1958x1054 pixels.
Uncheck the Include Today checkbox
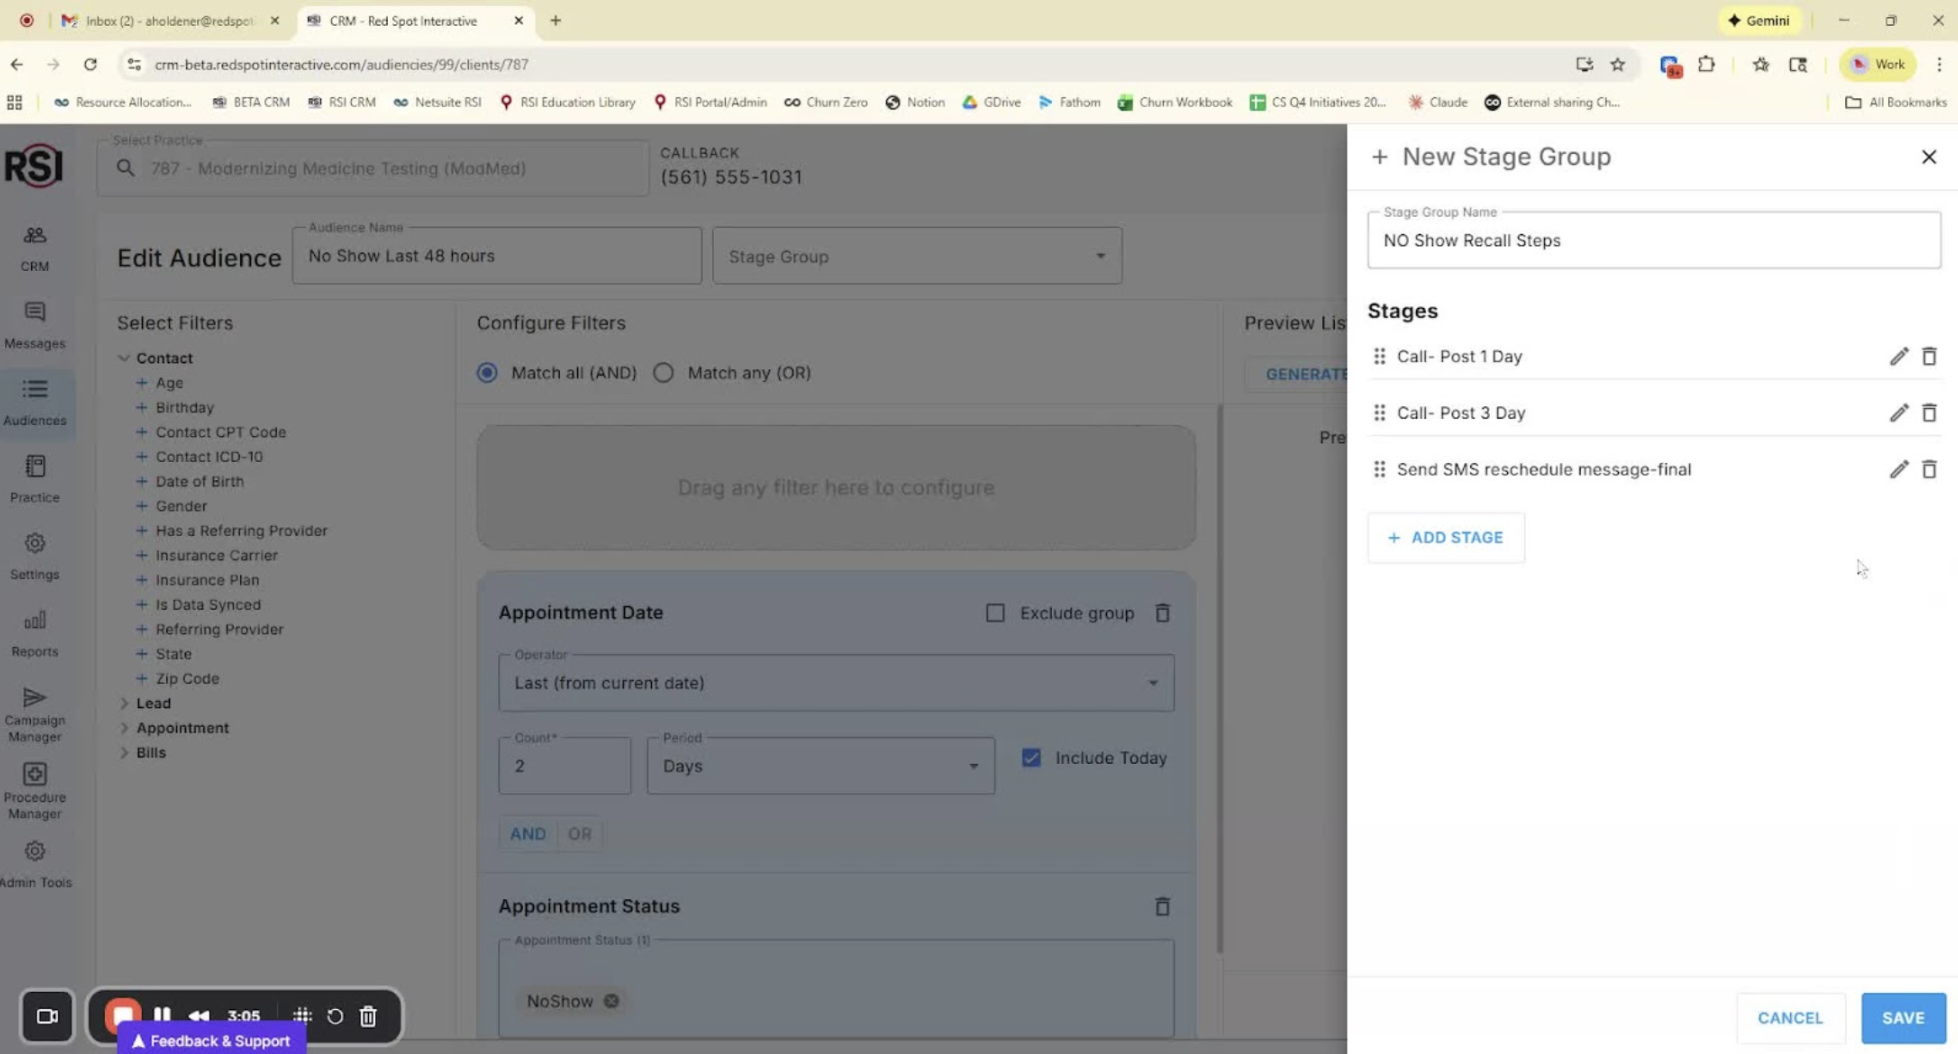(1031, 758)
